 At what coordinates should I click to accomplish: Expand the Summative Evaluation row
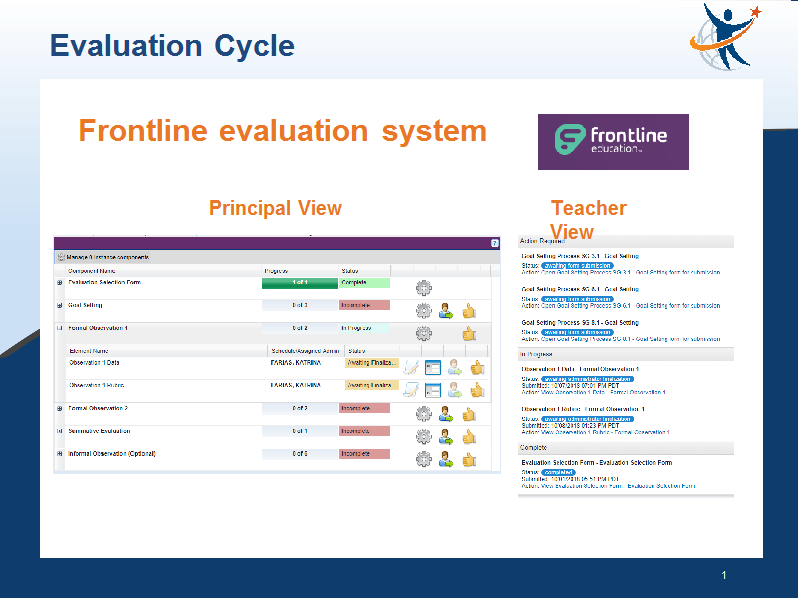[x=60, y=431]
